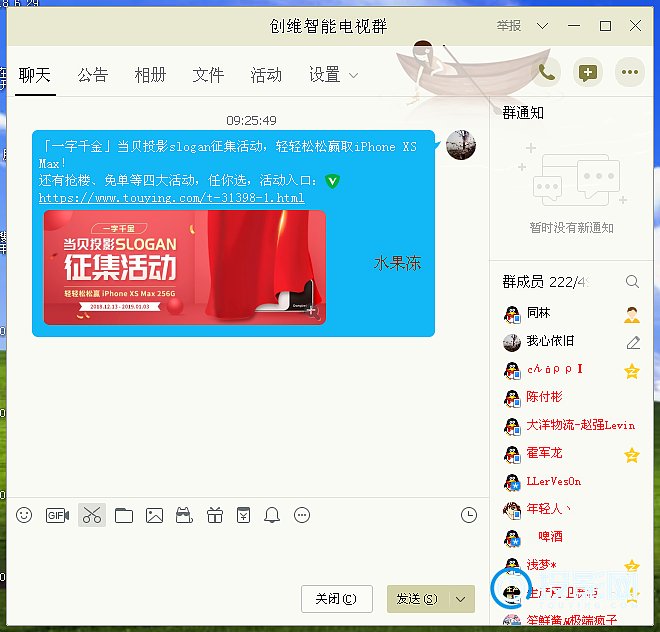This screenshot has height=632, width=660.
Task: Open the gift box icon
Action: pyautogui.click(x=214, y=515)
